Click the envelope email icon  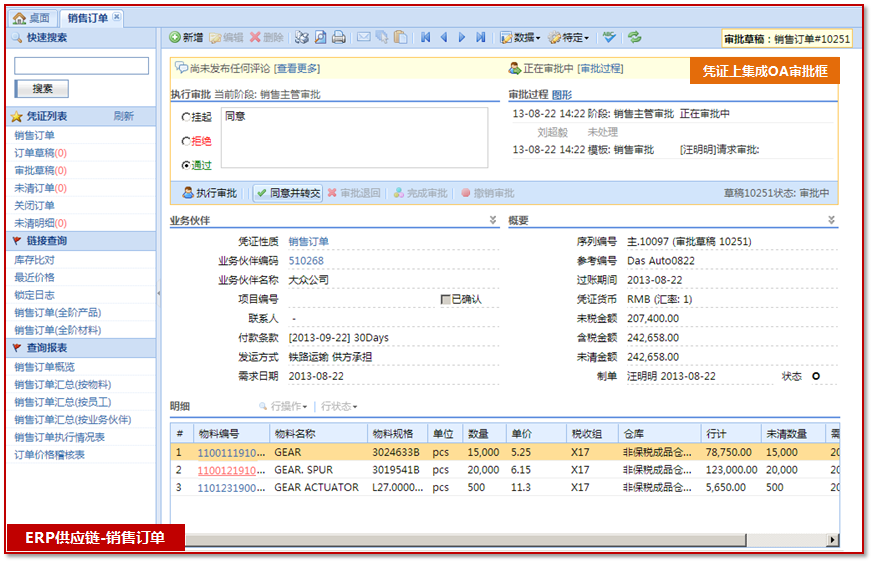tap(363, 37)
